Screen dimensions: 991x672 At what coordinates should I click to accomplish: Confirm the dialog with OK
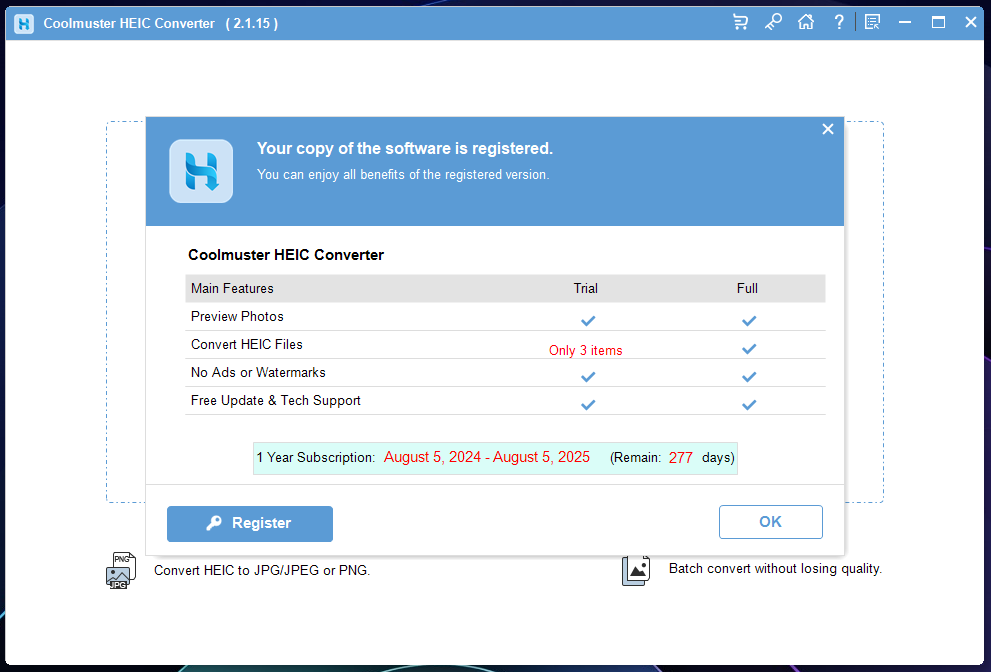tap(770, 522)
